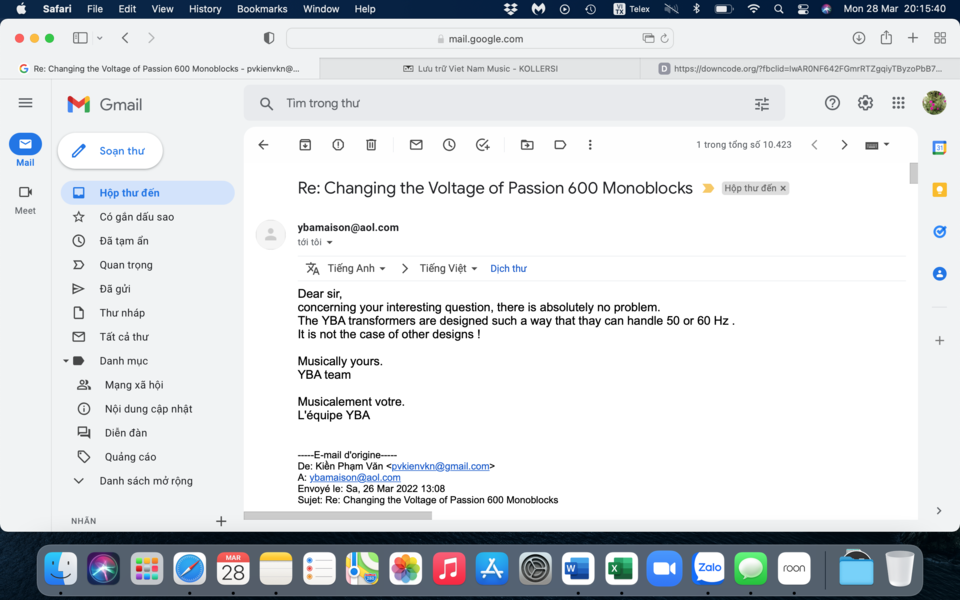Go back to inbox with back arrow
Viewport: 960px width, 600px height.
point(263,145)
